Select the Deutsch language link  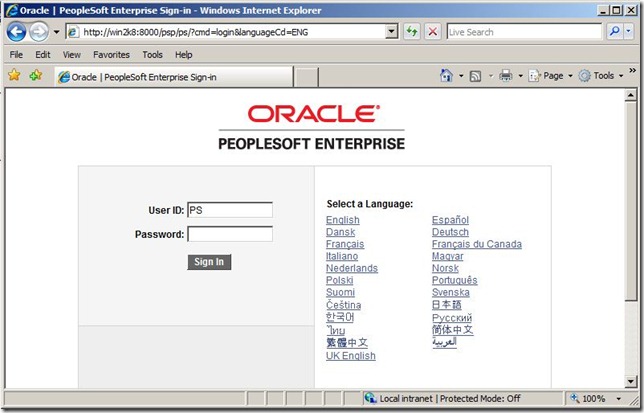pos(450,232)
